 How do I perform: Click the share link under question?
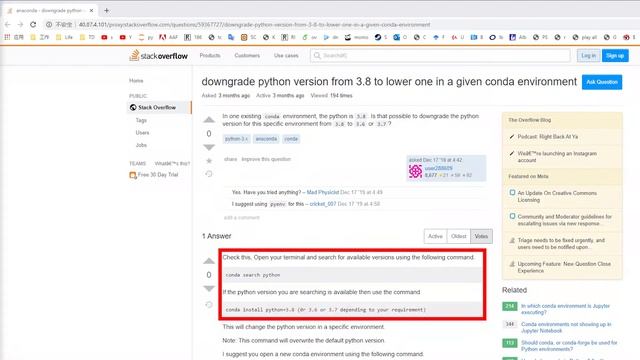click(x=230, y=159)
